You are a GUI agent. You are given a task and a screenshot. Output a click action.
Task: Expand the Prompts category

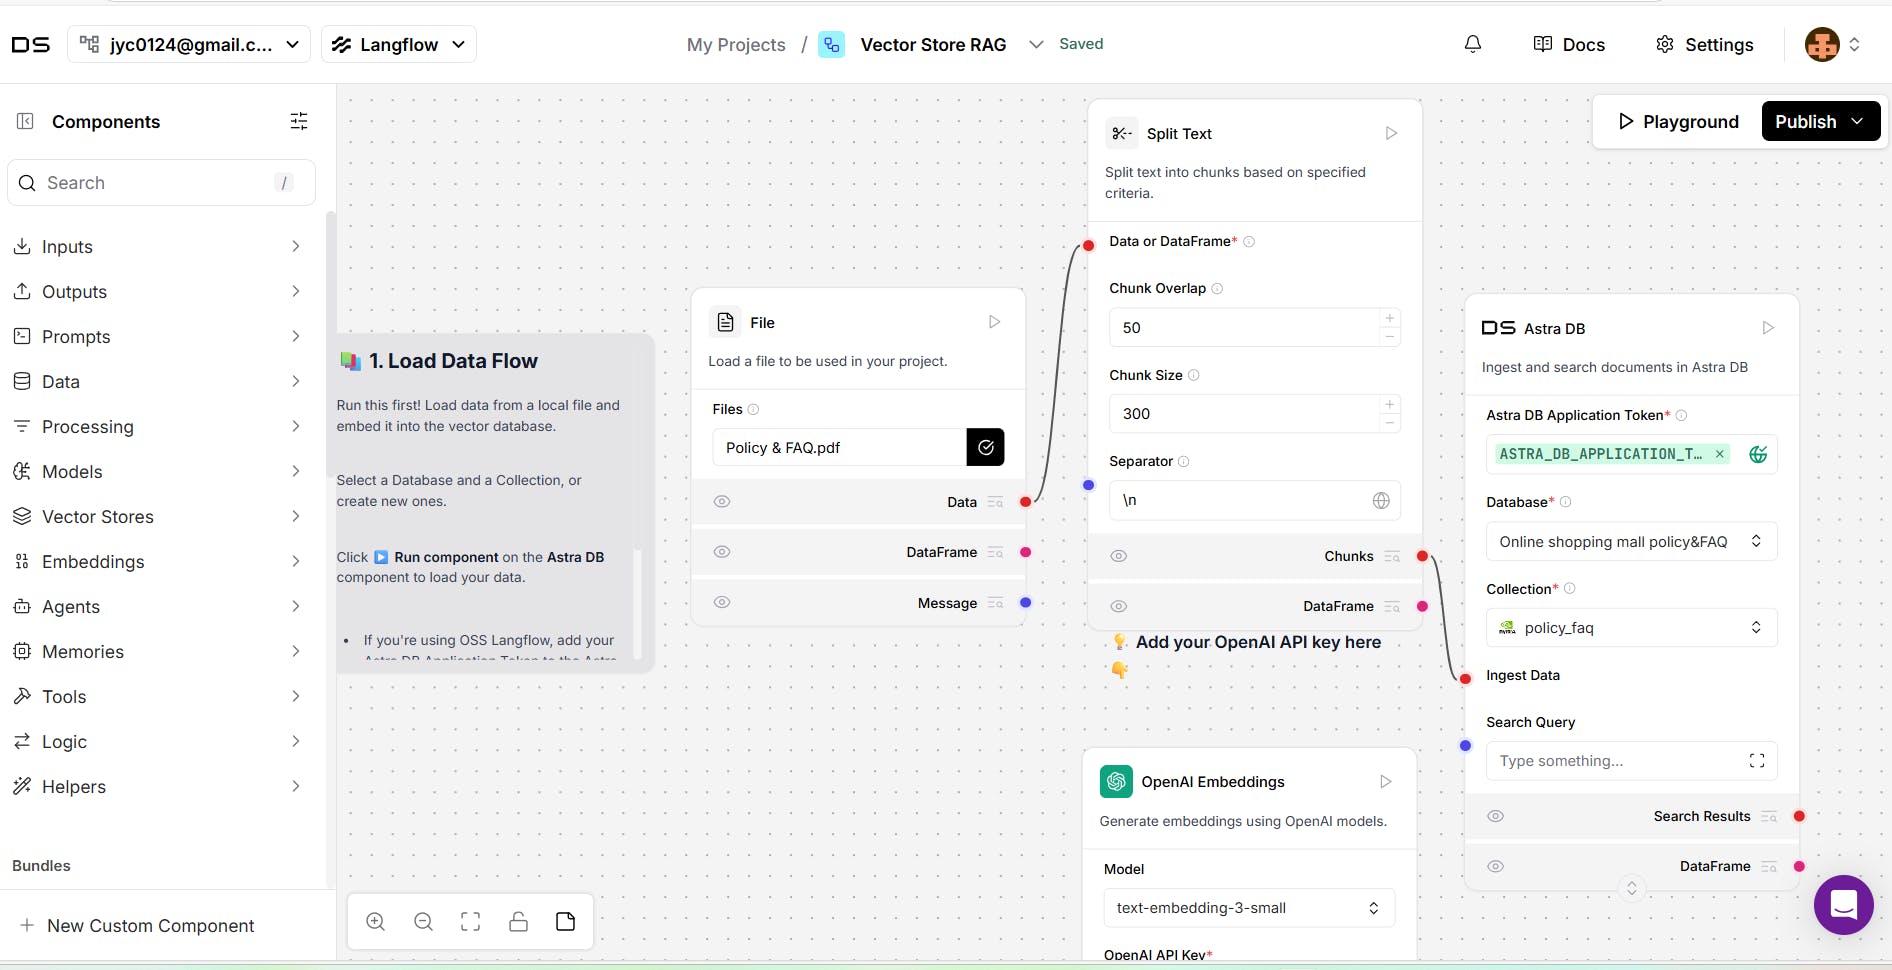pyautogui.click(x=157, y=337)
